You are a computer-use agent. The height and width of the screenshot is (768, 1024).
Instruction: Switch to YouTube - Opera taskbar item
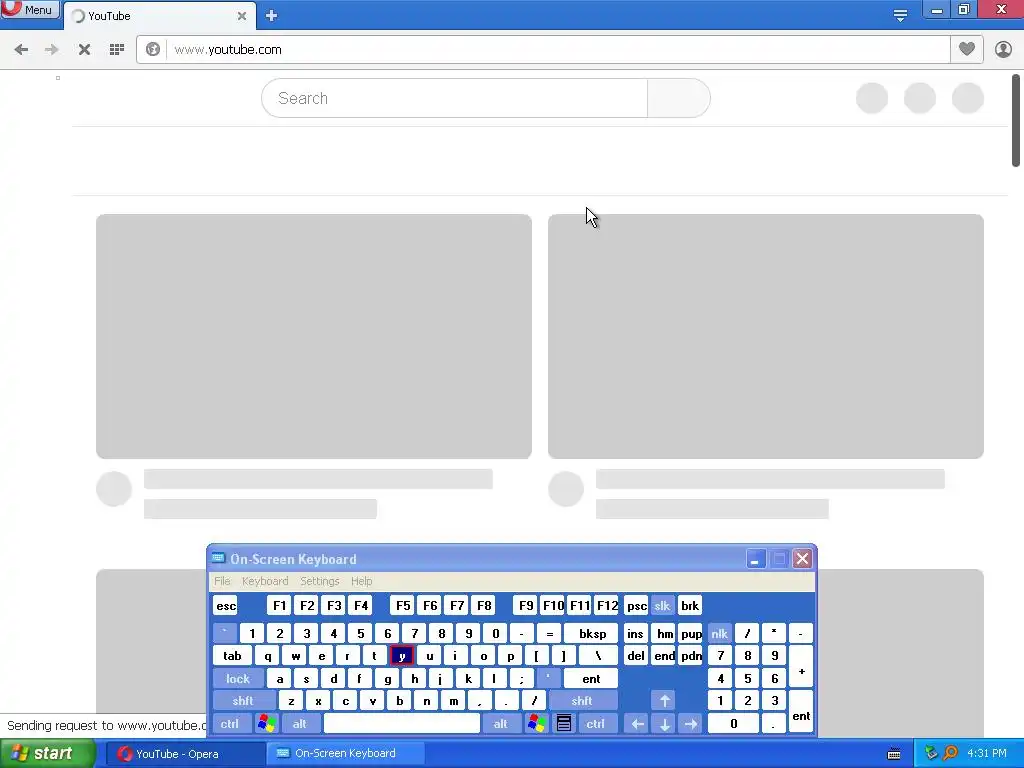(184, 754)
